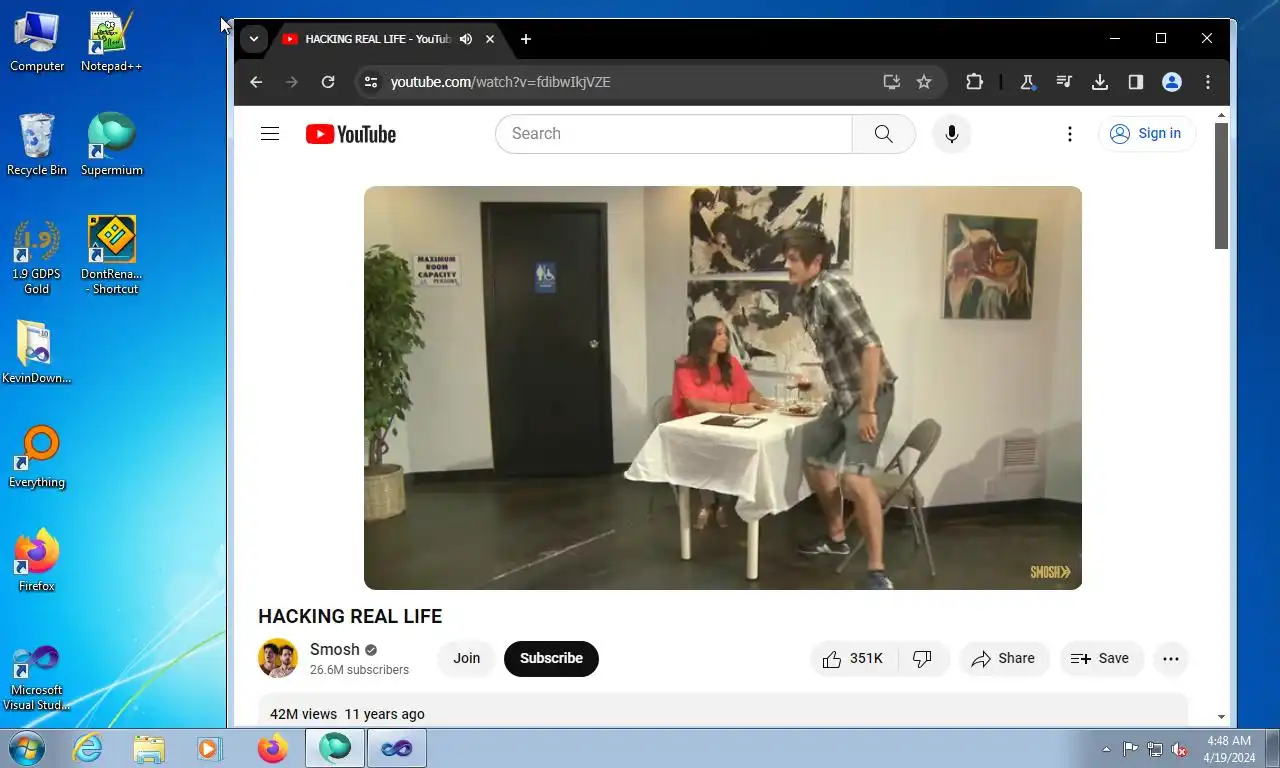The height and width of the screenshot is (768, 1280).
Task: Expand the tab search dropdown arrow
Action: (254, 39)
